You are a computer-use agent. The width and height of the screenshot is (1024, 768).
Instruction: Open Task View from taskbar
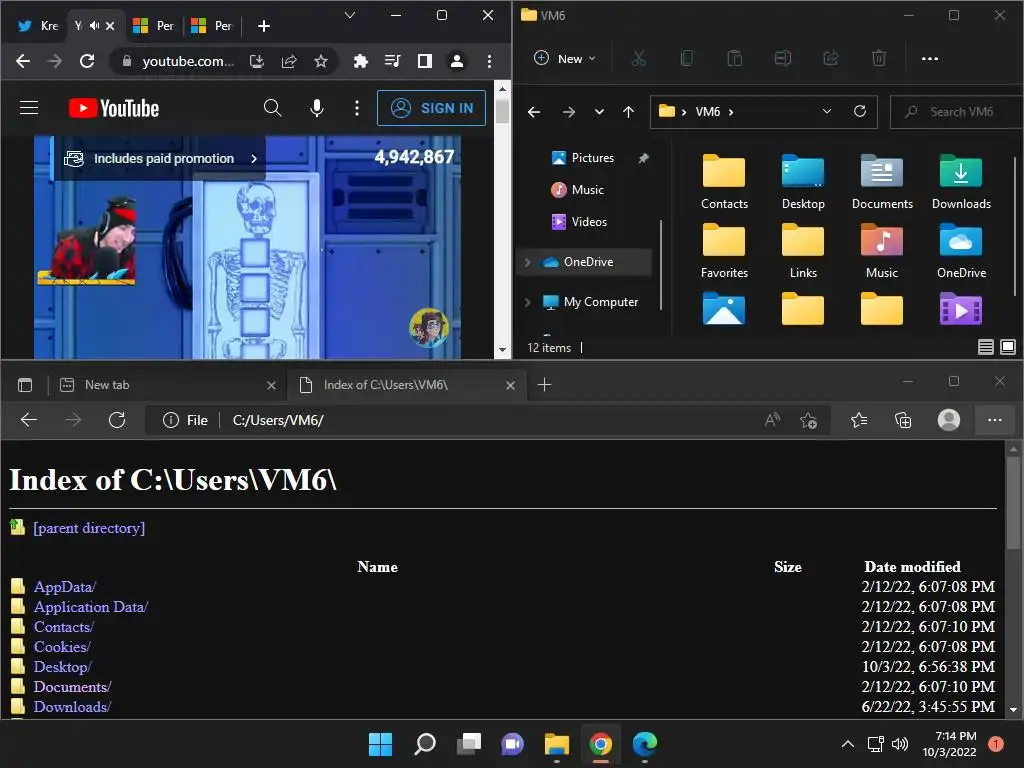point(468,744)
